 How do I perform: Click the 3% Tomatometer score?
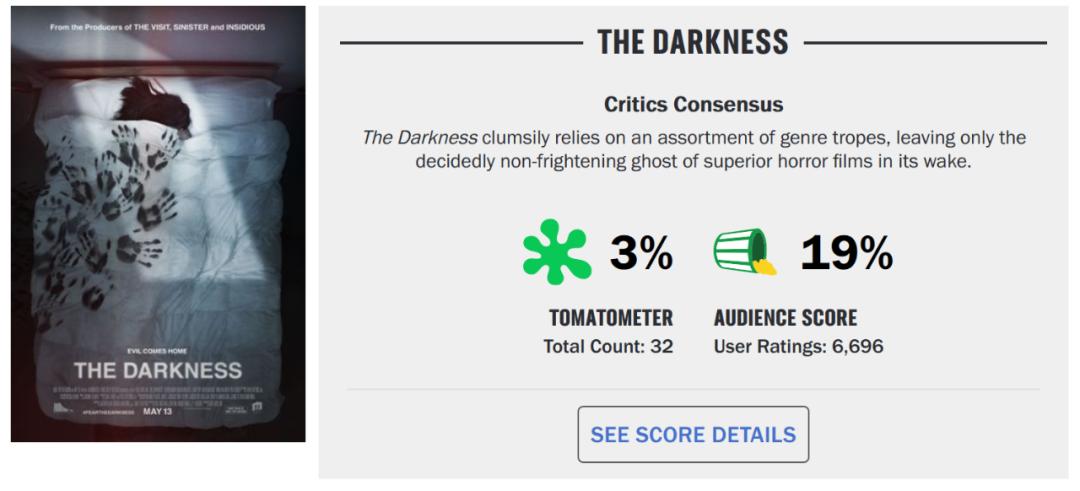pos(641,255)
